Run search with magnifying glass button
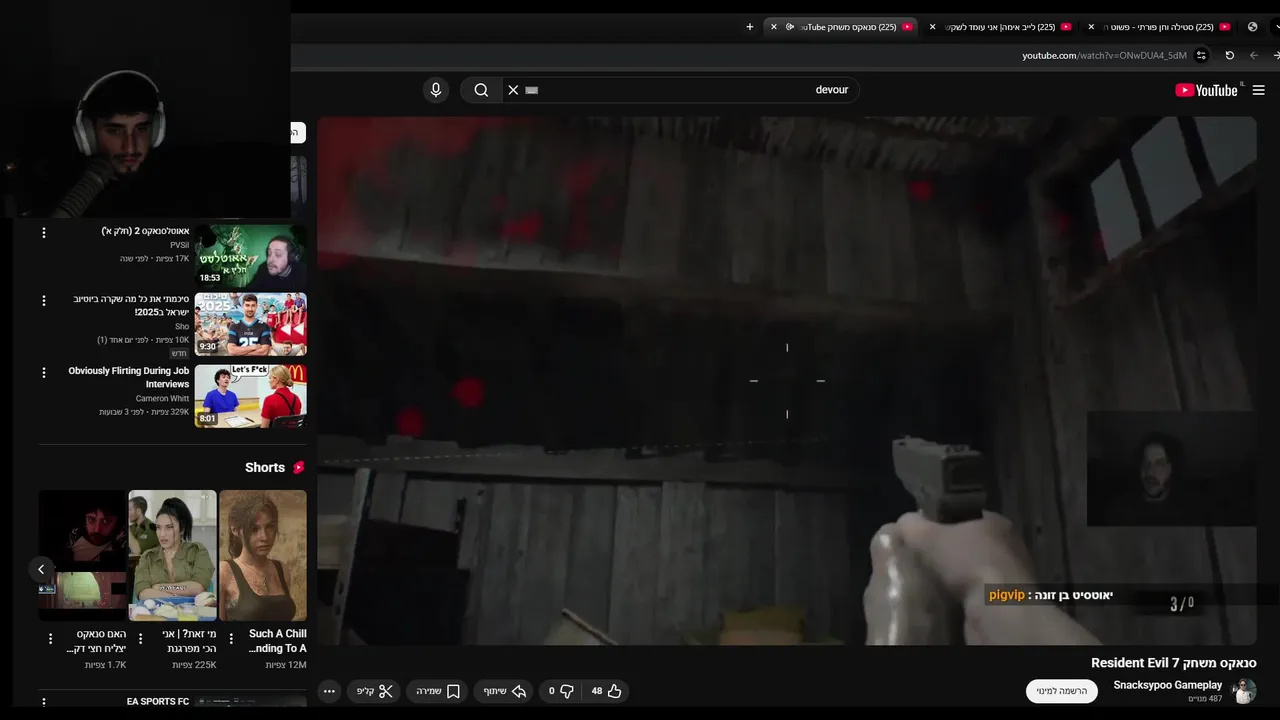The image size is (1280, 720). [481, 90]
